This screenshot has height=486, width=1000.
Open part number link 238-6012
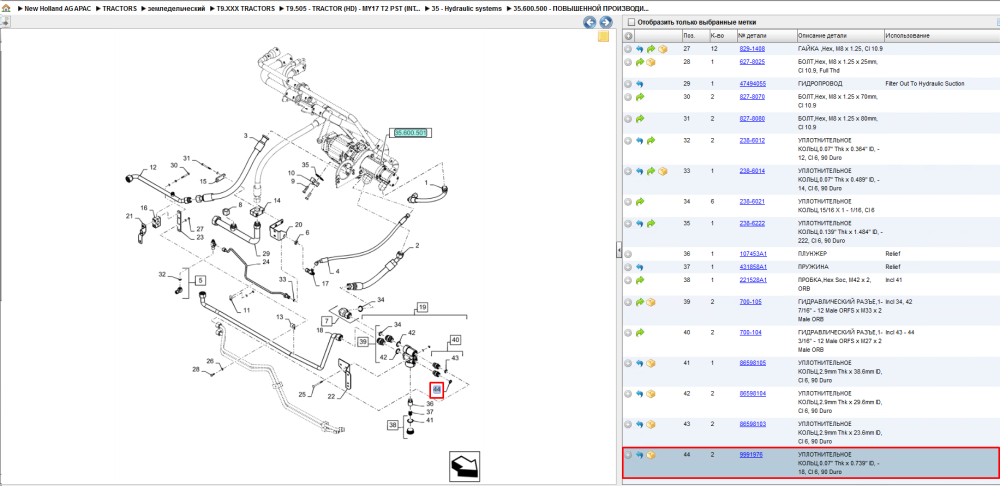752,140
